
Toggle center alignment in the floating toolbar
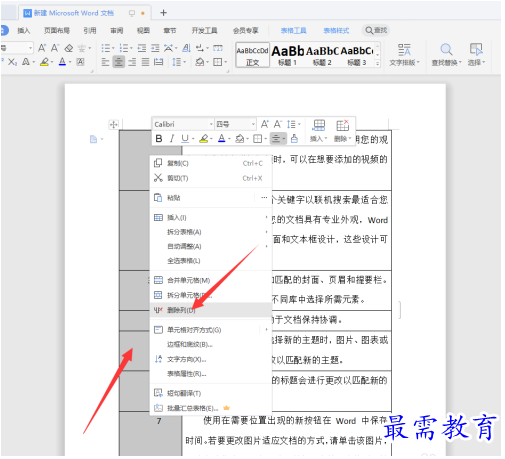point(276,138)
